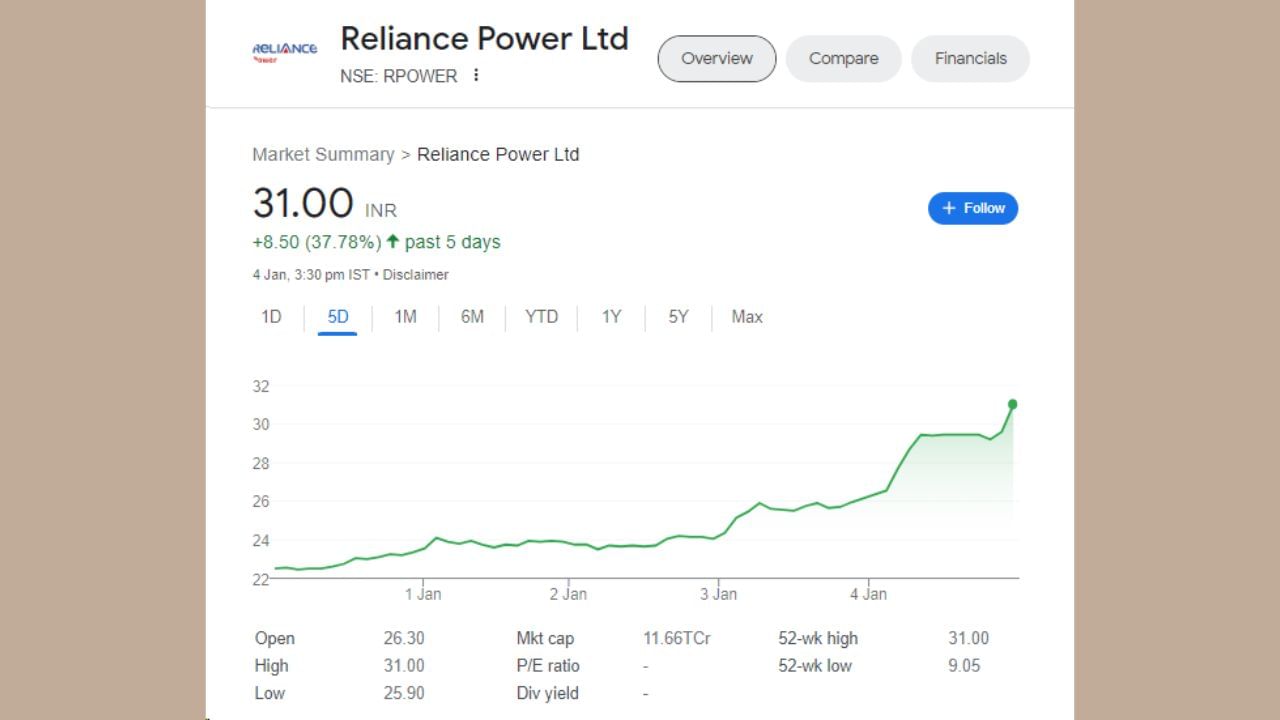This screenshot has width=1280, height=720.
Task: Click the 22 y-axis label
Action: (x=261, y=579)
